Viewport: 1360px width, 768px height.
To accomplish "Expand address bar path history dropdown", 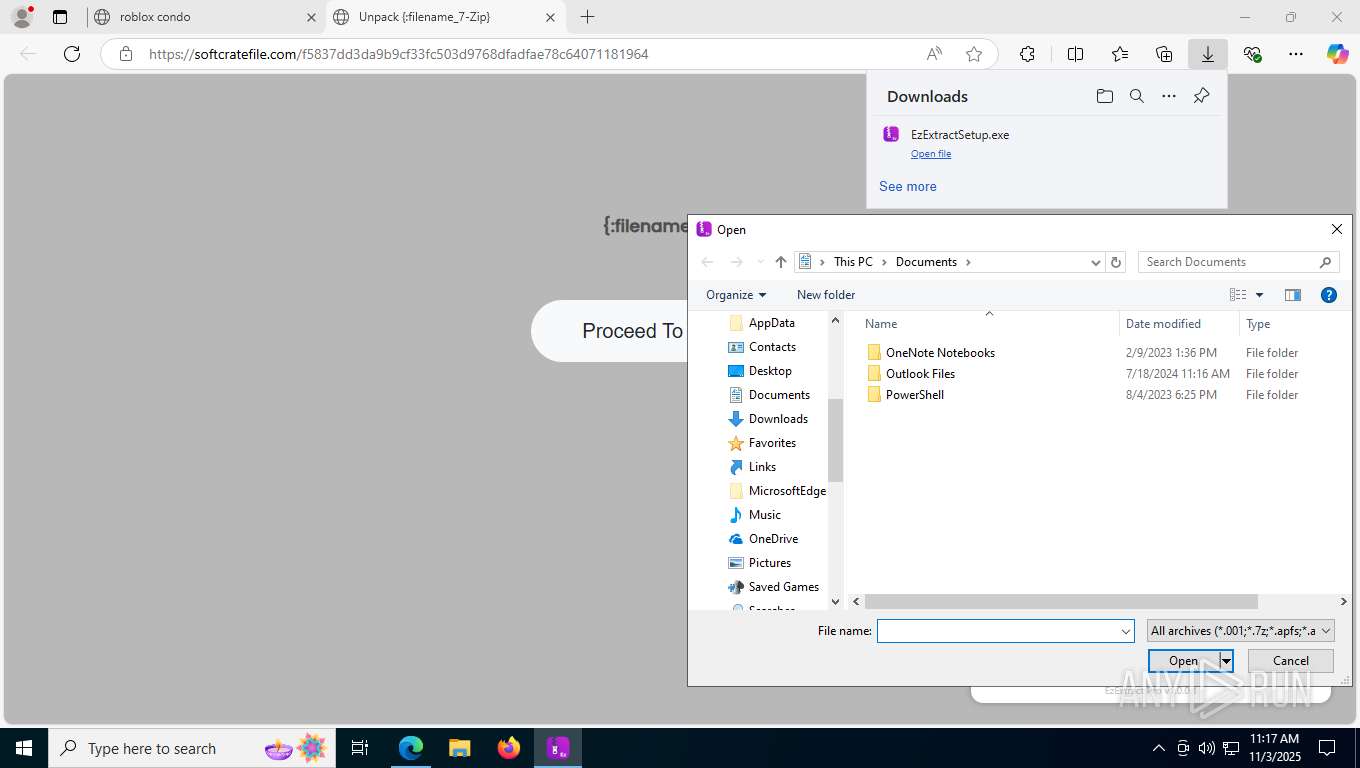I will pyautogui.click(x=1095, y=262).
